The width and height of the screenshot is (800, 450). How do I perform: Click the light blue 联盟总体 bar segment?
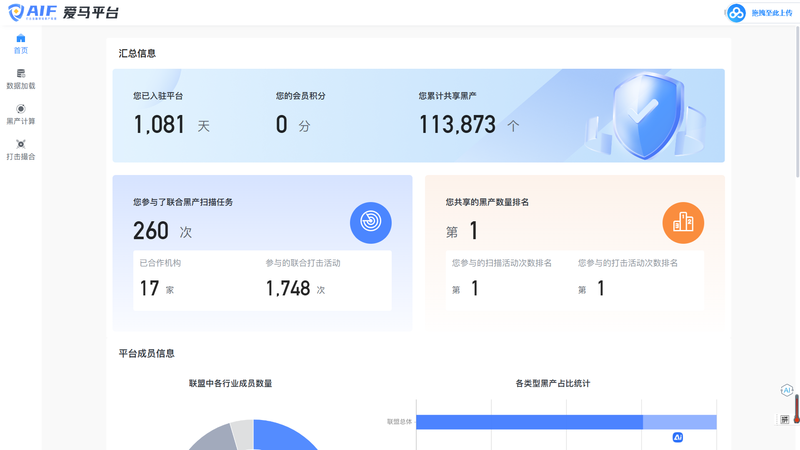[680, 422]
